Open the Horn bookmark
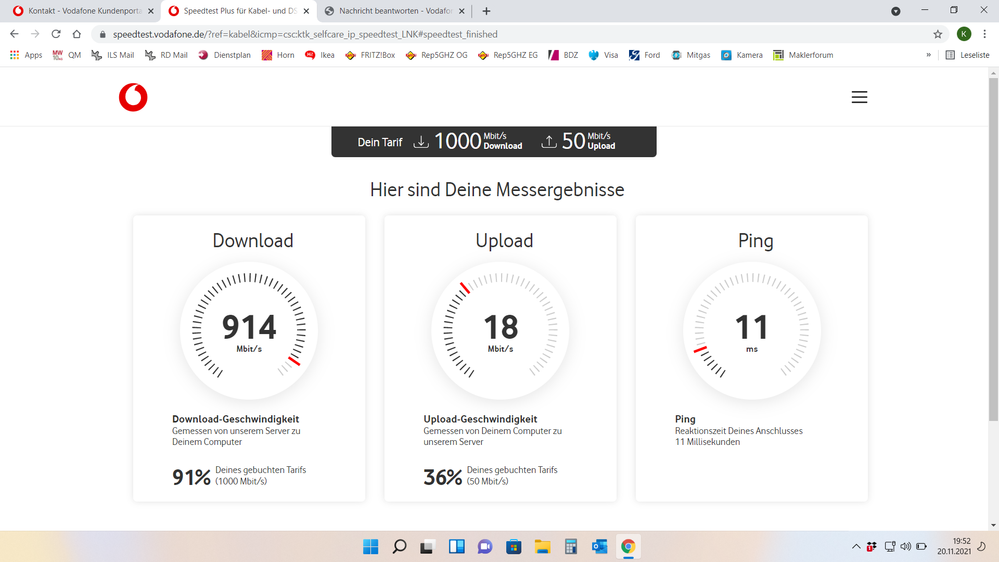The width and height of the screenshot is (999, 562). point(278,55)
